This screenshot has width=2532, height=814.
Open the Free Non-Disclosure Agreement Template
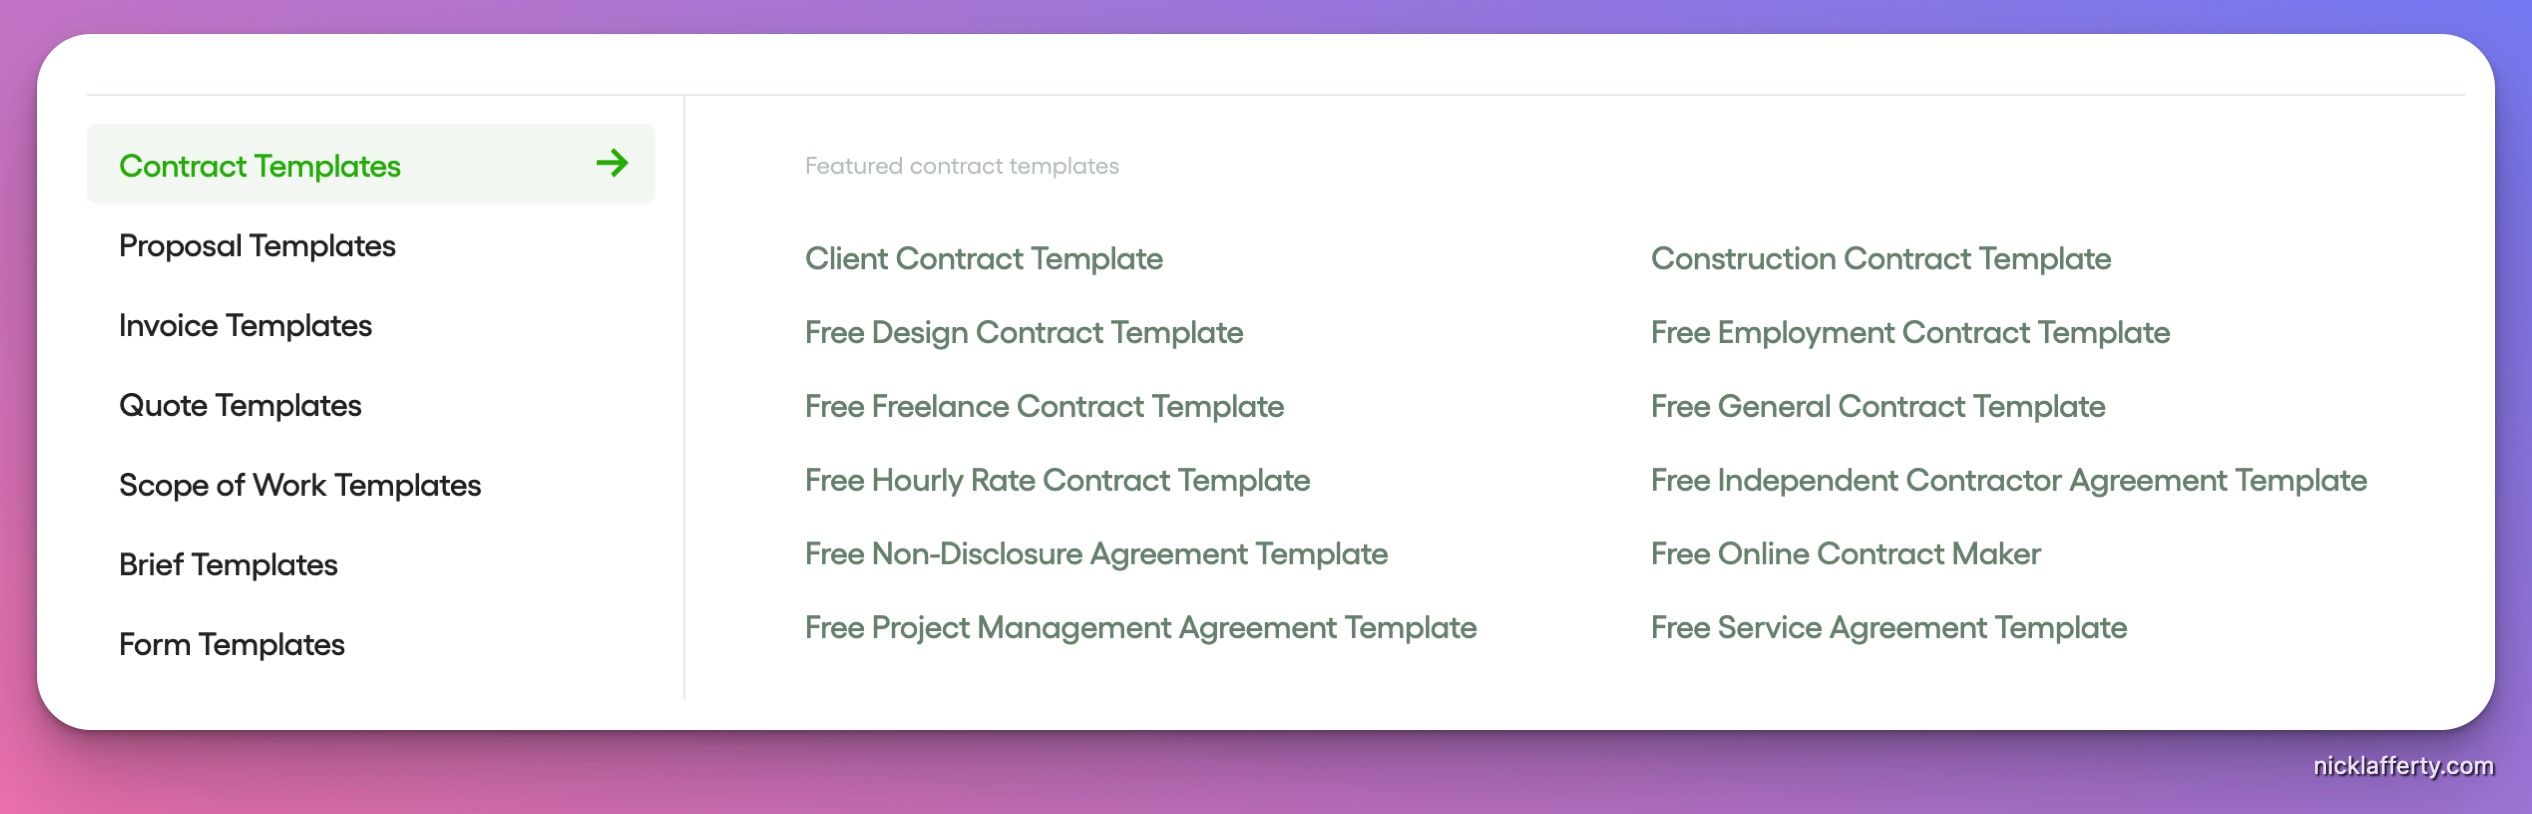point(1095,553)
